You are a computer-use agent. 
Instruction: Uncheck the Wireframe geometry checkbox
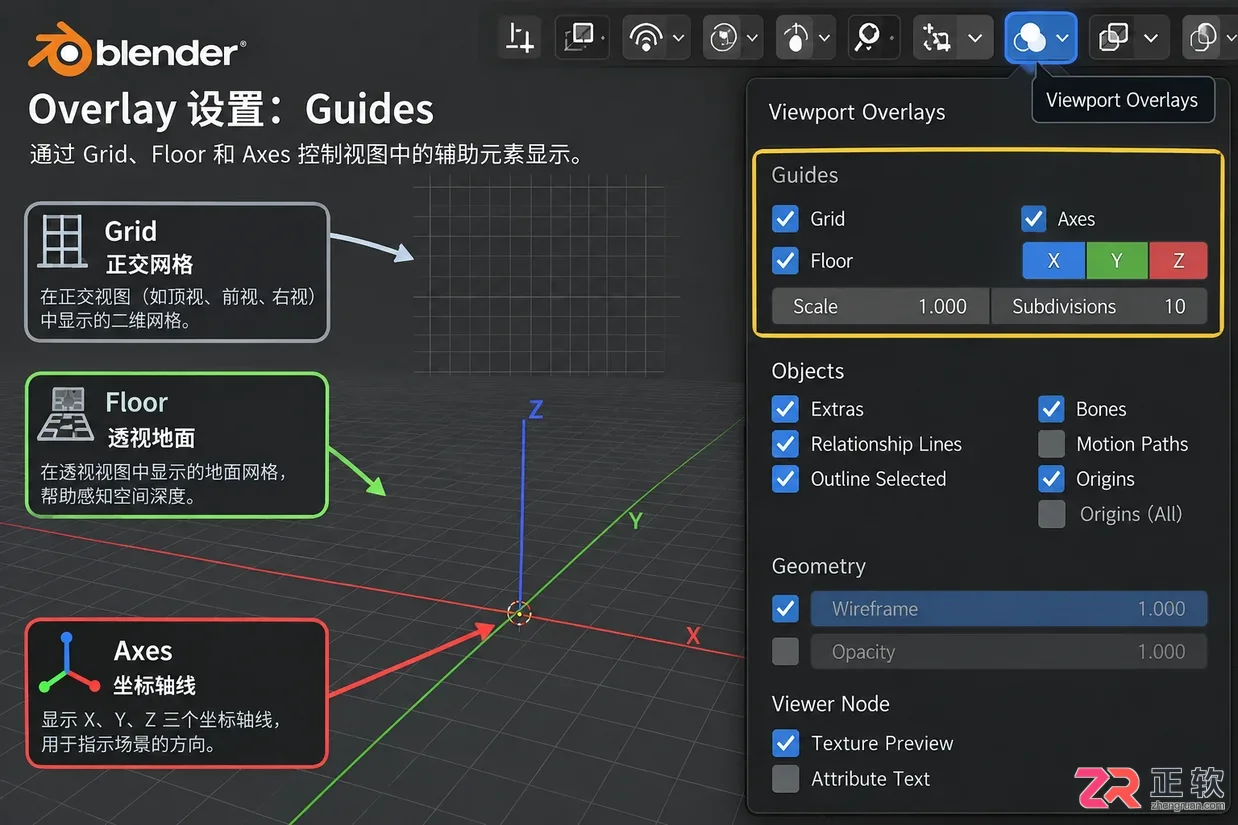pos(785,608)
